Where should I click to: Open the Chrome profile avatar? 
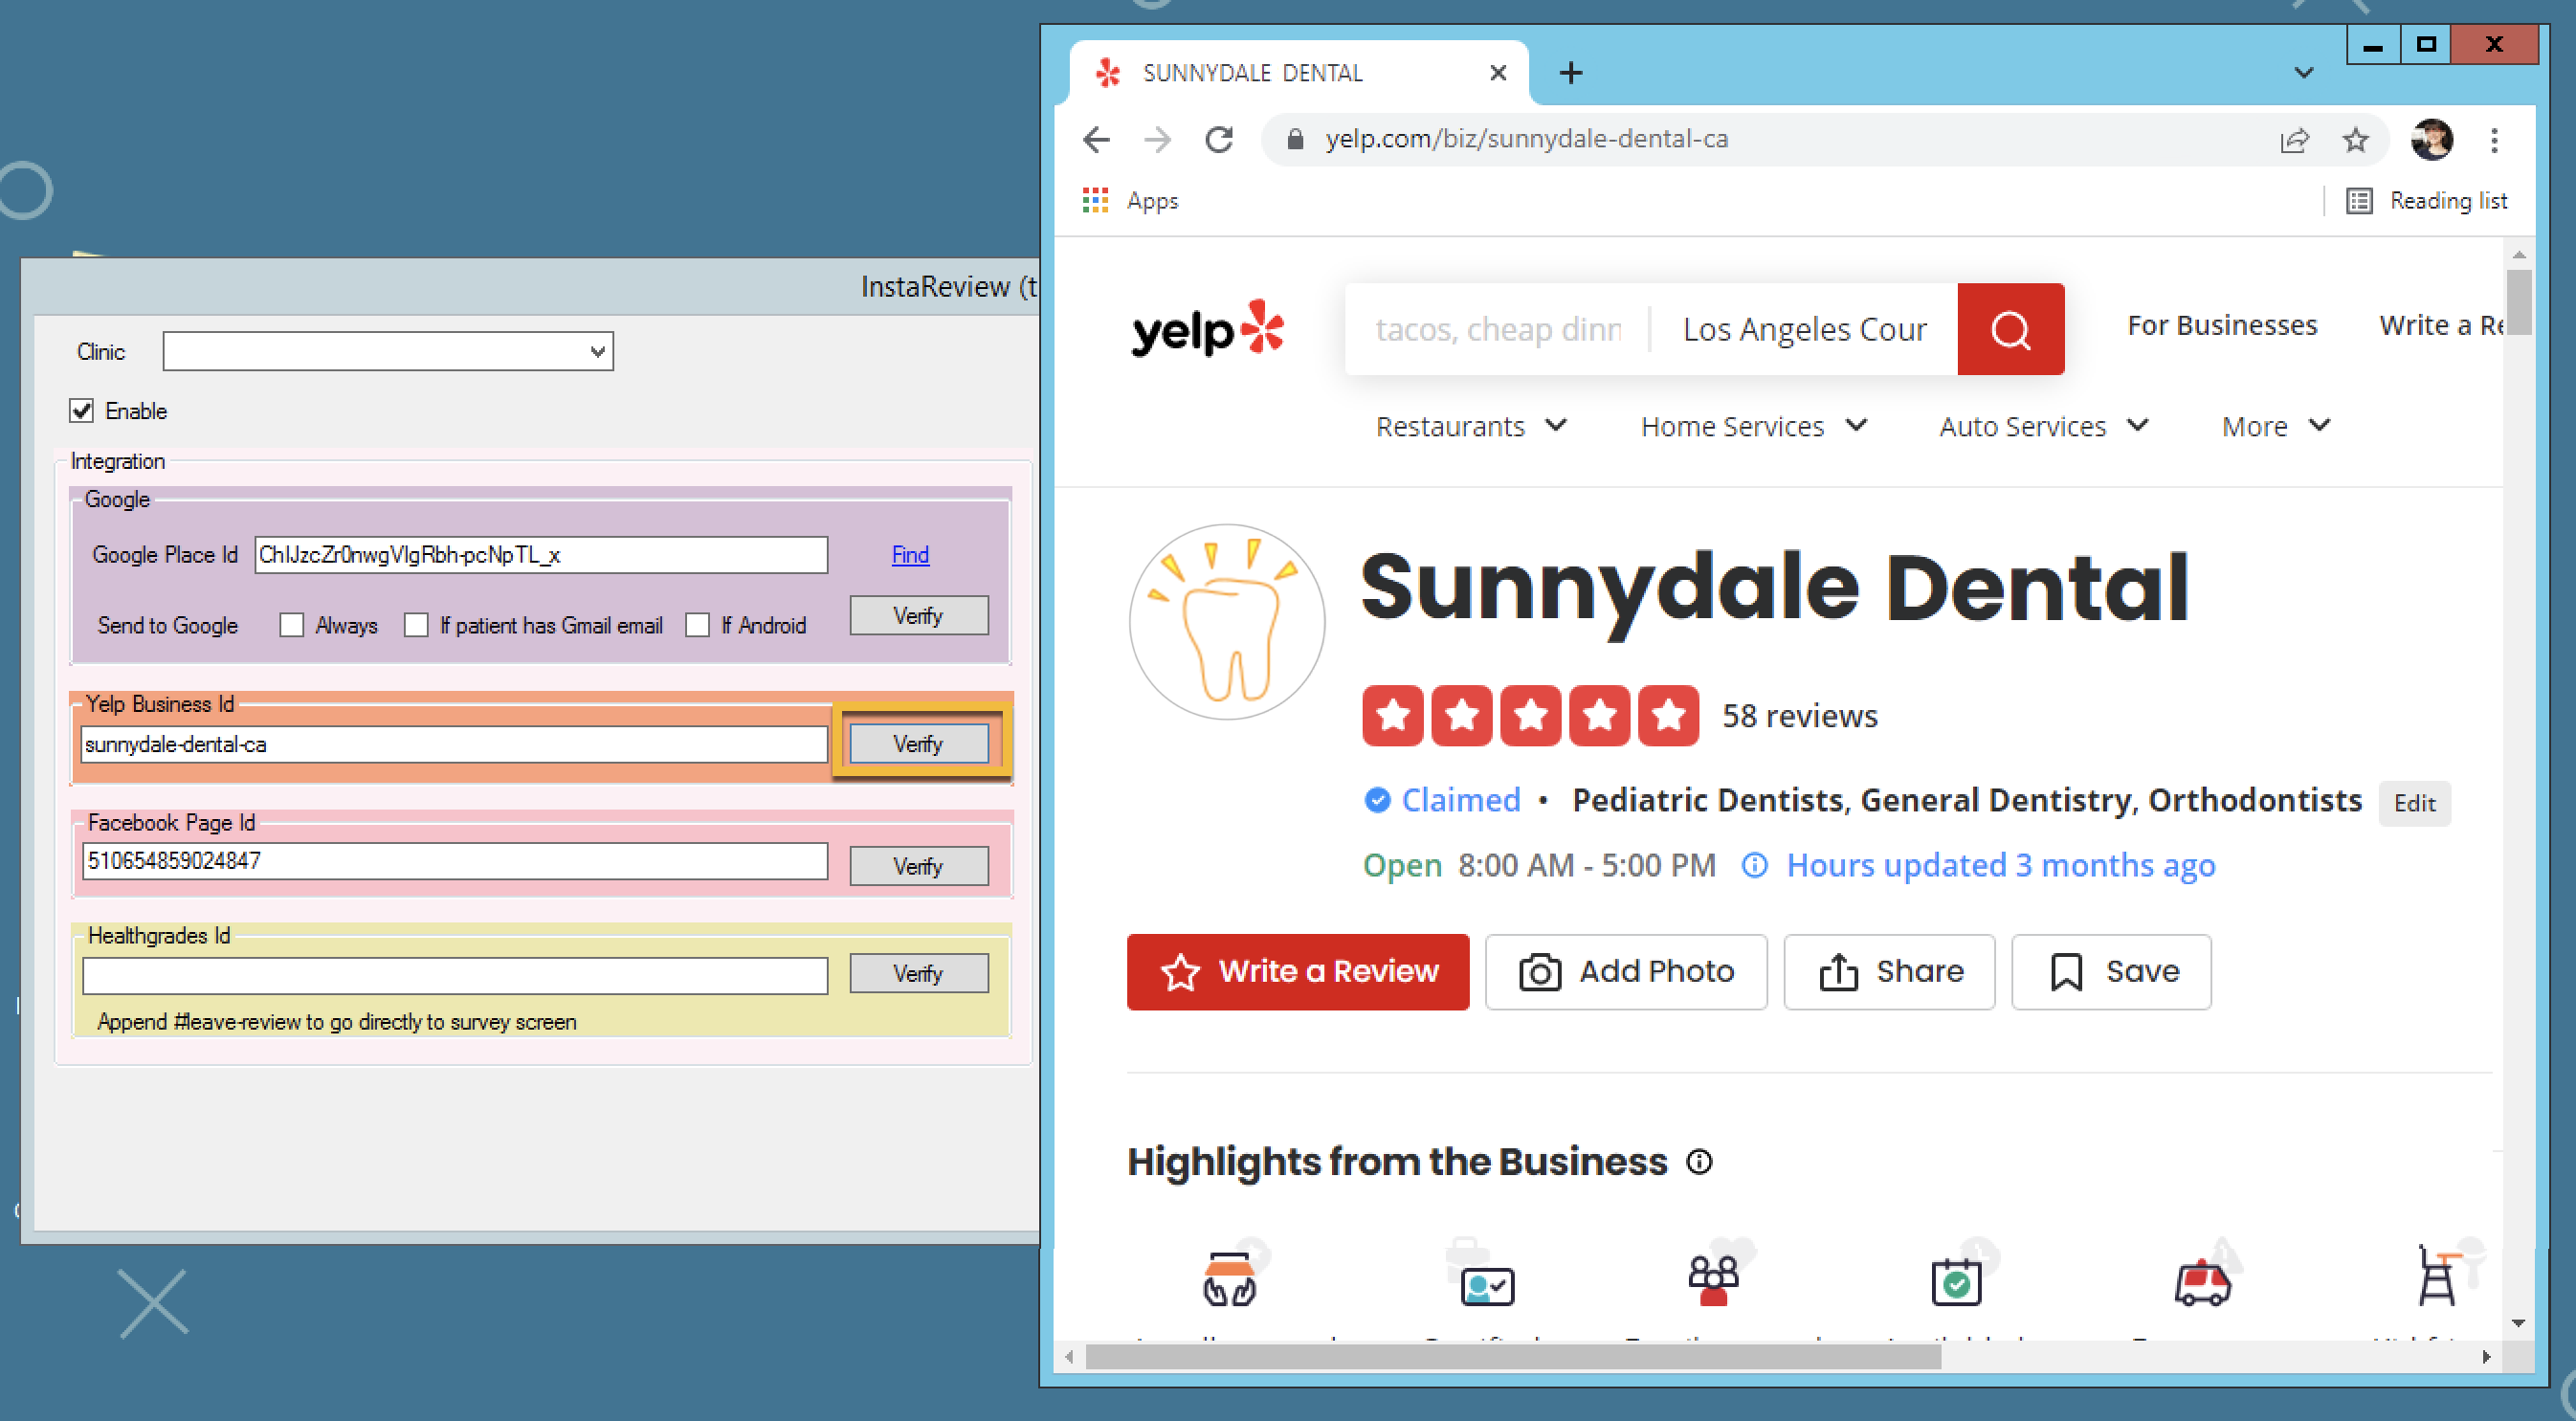point(2431,139)
